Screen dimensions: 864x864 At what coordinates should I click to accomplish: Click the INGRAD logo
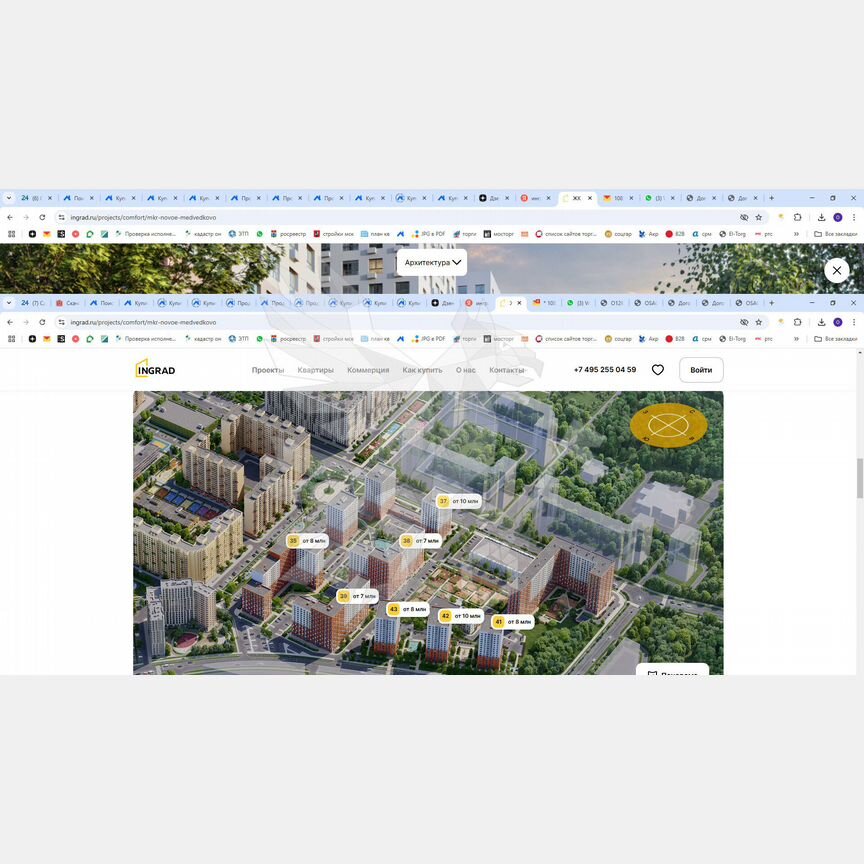155,369
